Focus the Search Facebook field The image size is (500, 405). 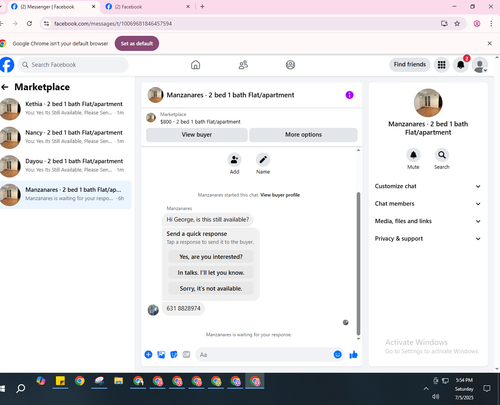pyautogui.click(x=73, y=65)
